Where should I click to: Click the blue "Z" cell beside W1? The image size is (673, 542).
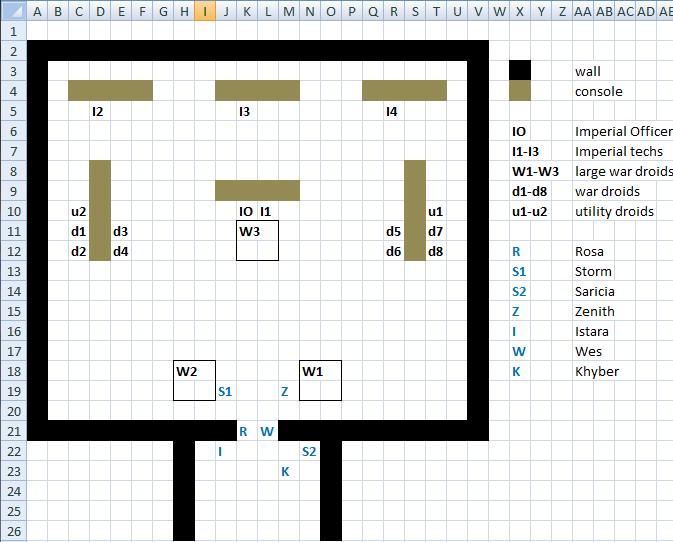pos(289,391)
